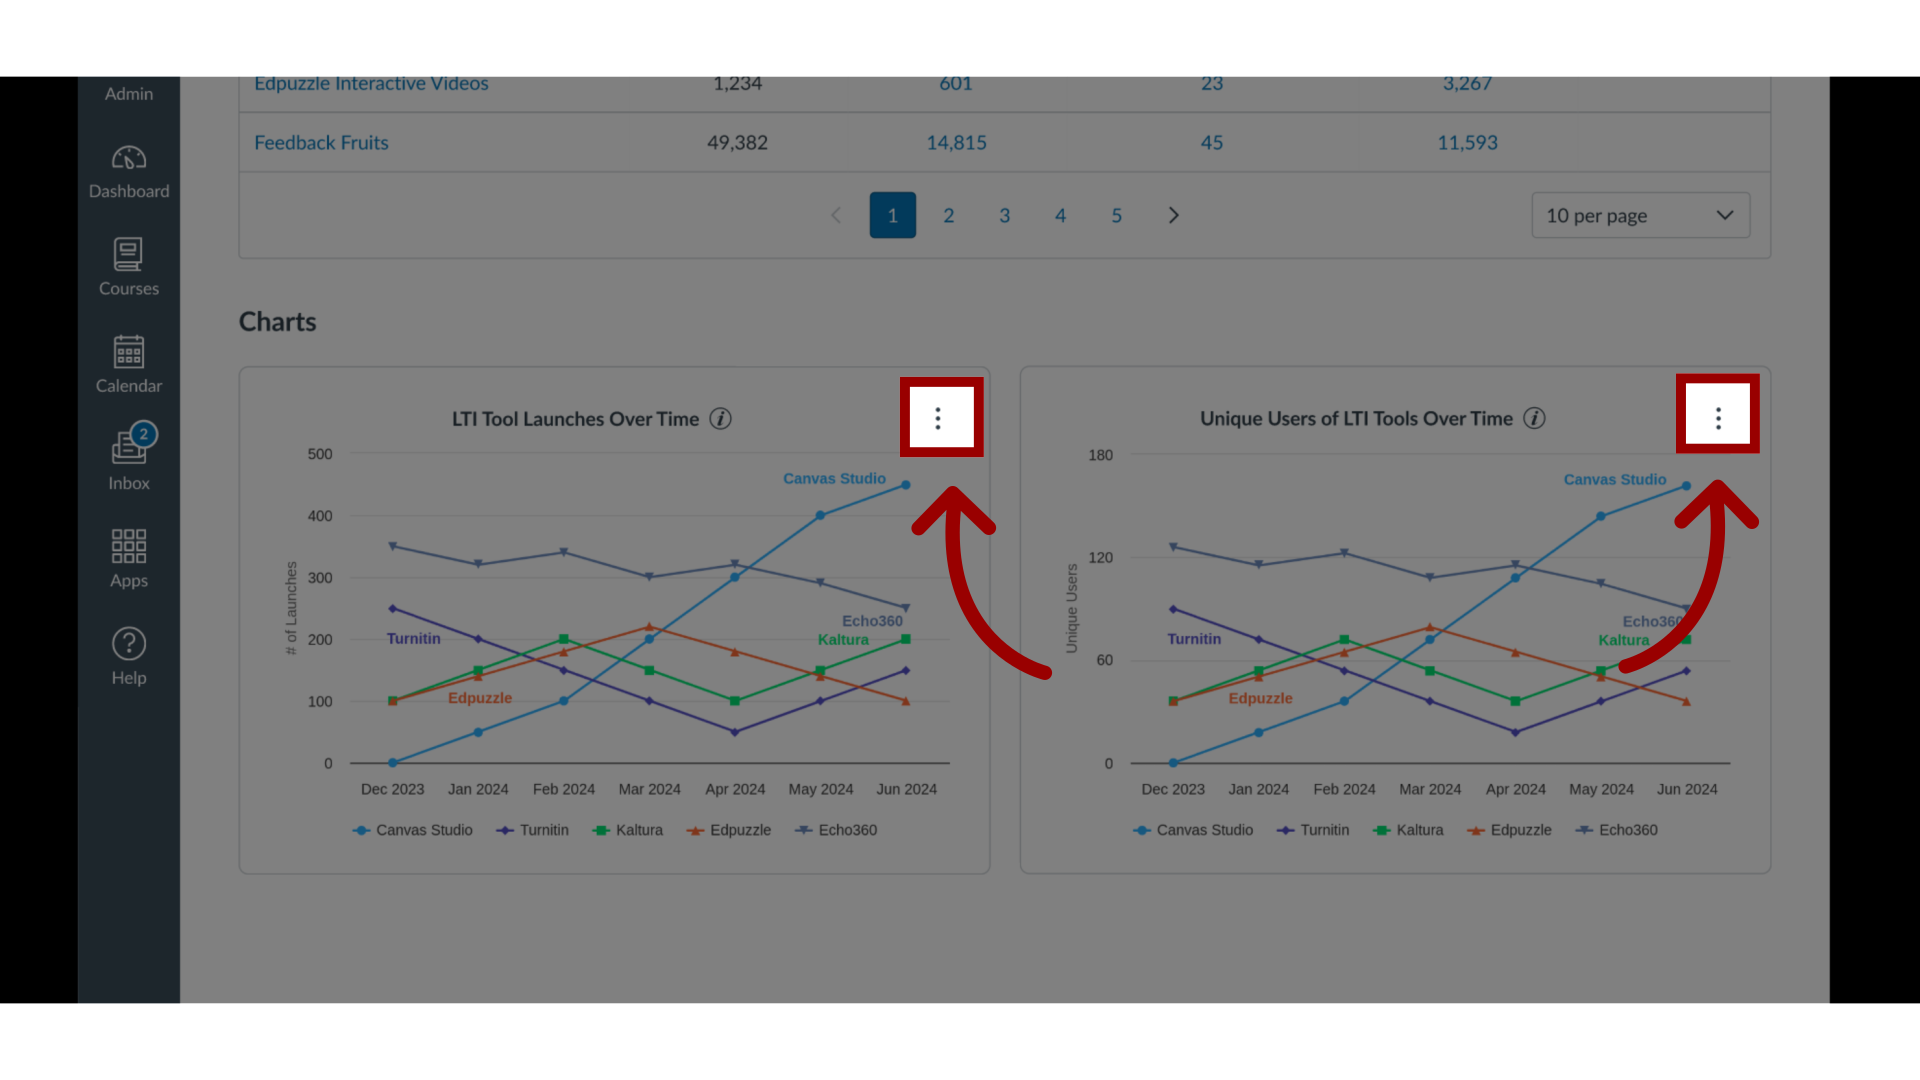Screen dimensions: 1920x1080
Task: Click Turnitin Dec 2023 point in Unique Users chart
Action: coord(1173,609)
